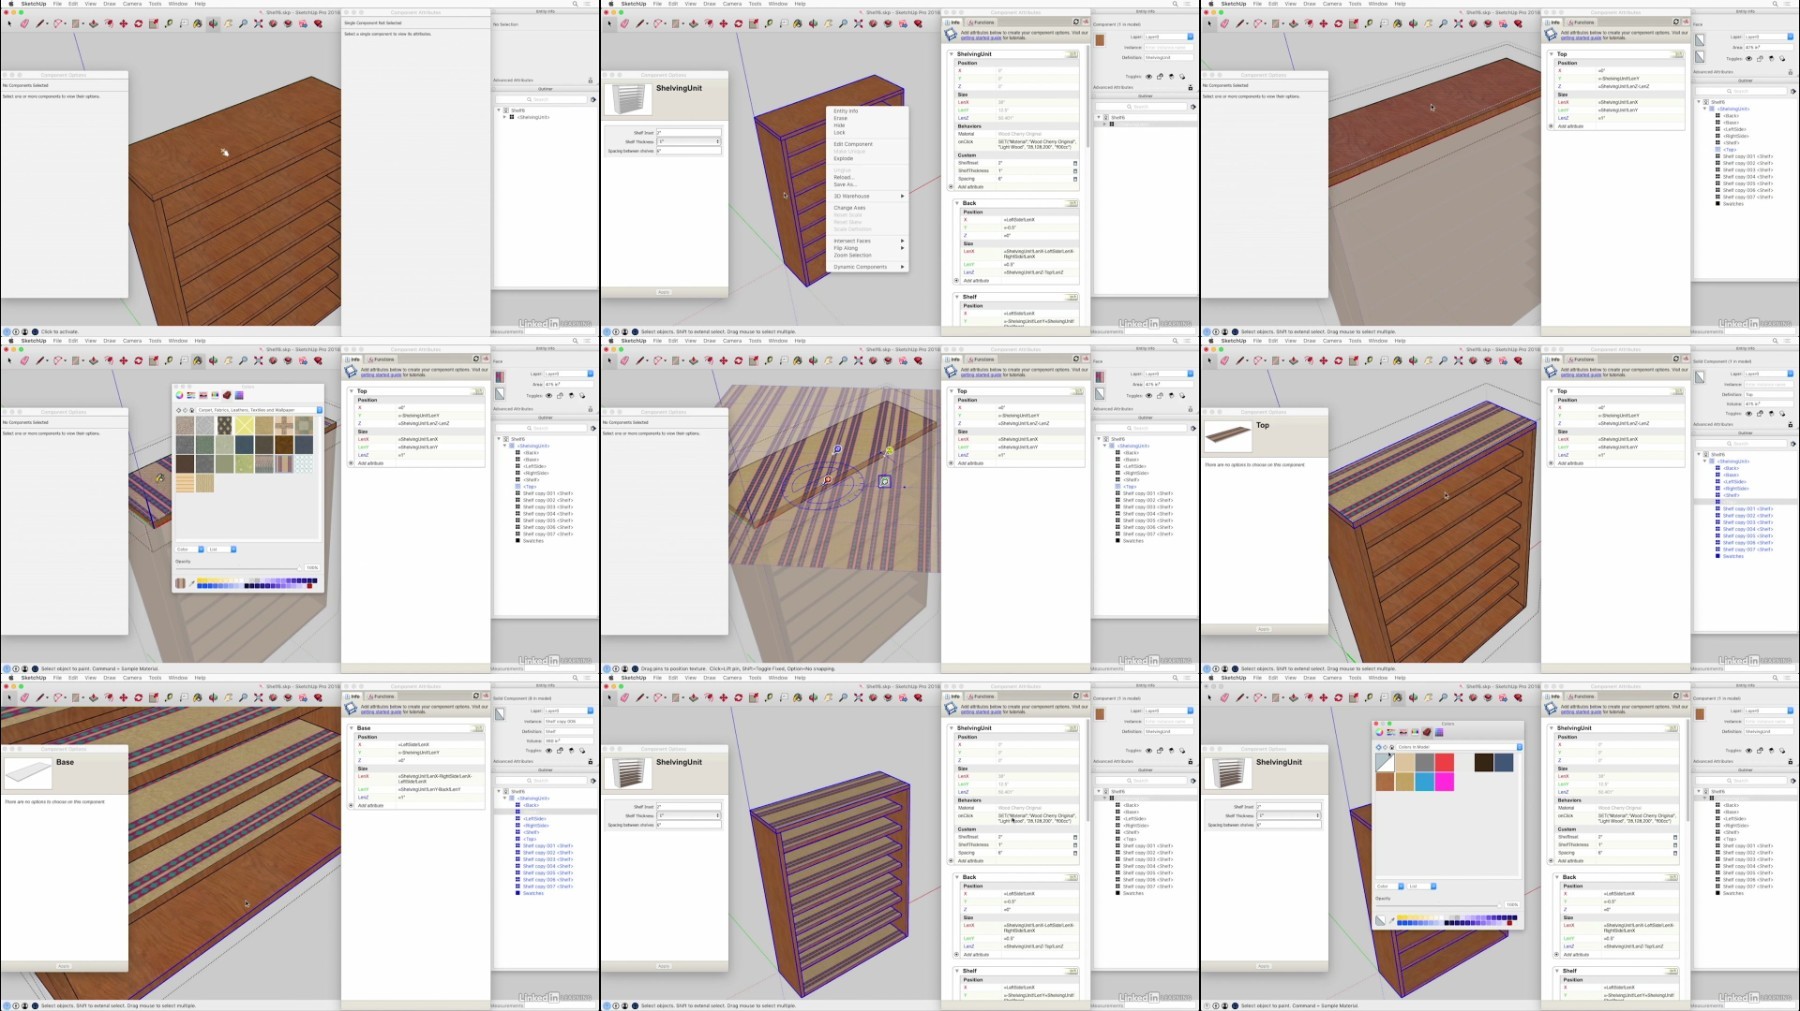
Task: Toggle cast shadows in Colors In Model frame Entity Info
Action: [x=1771, y=750]
